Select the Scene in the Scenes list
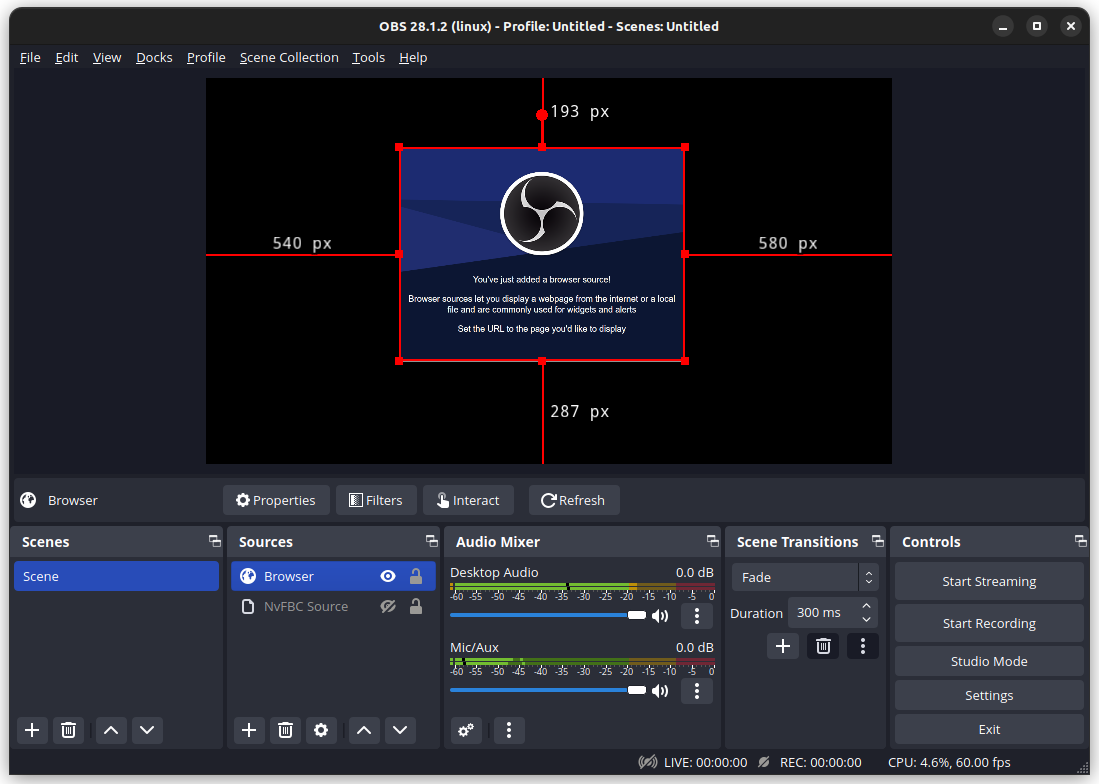 pyautogui.click(x=116, y=576)
